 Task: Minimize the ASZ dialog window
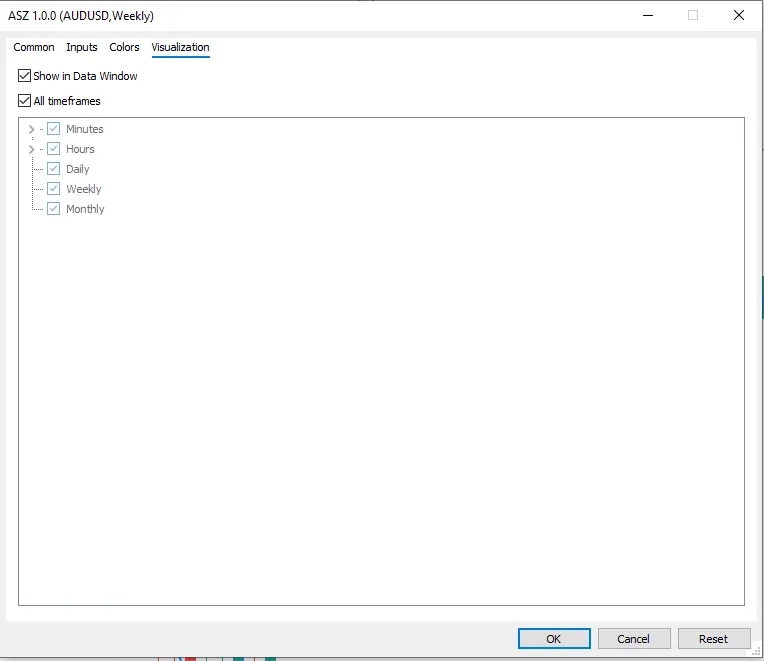click(648, 15)
